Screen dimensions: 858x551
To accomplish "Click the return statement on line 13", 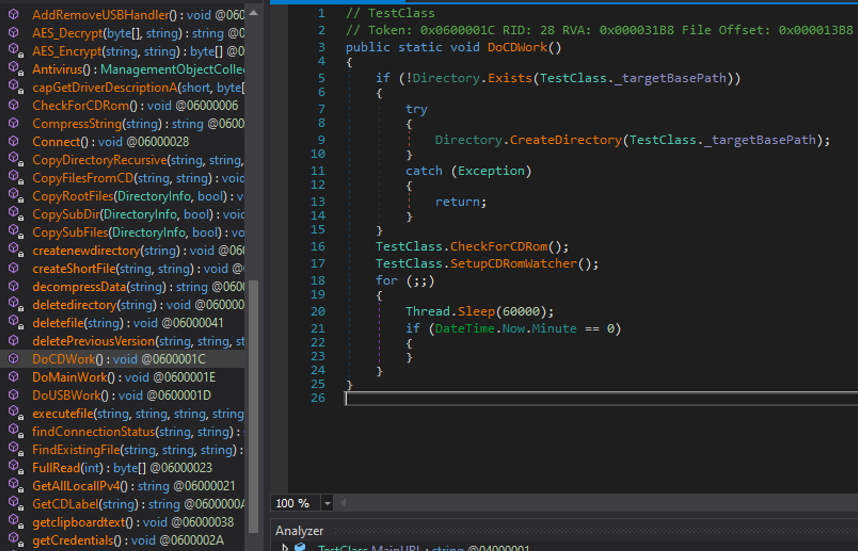I will (x=461, y=202).
